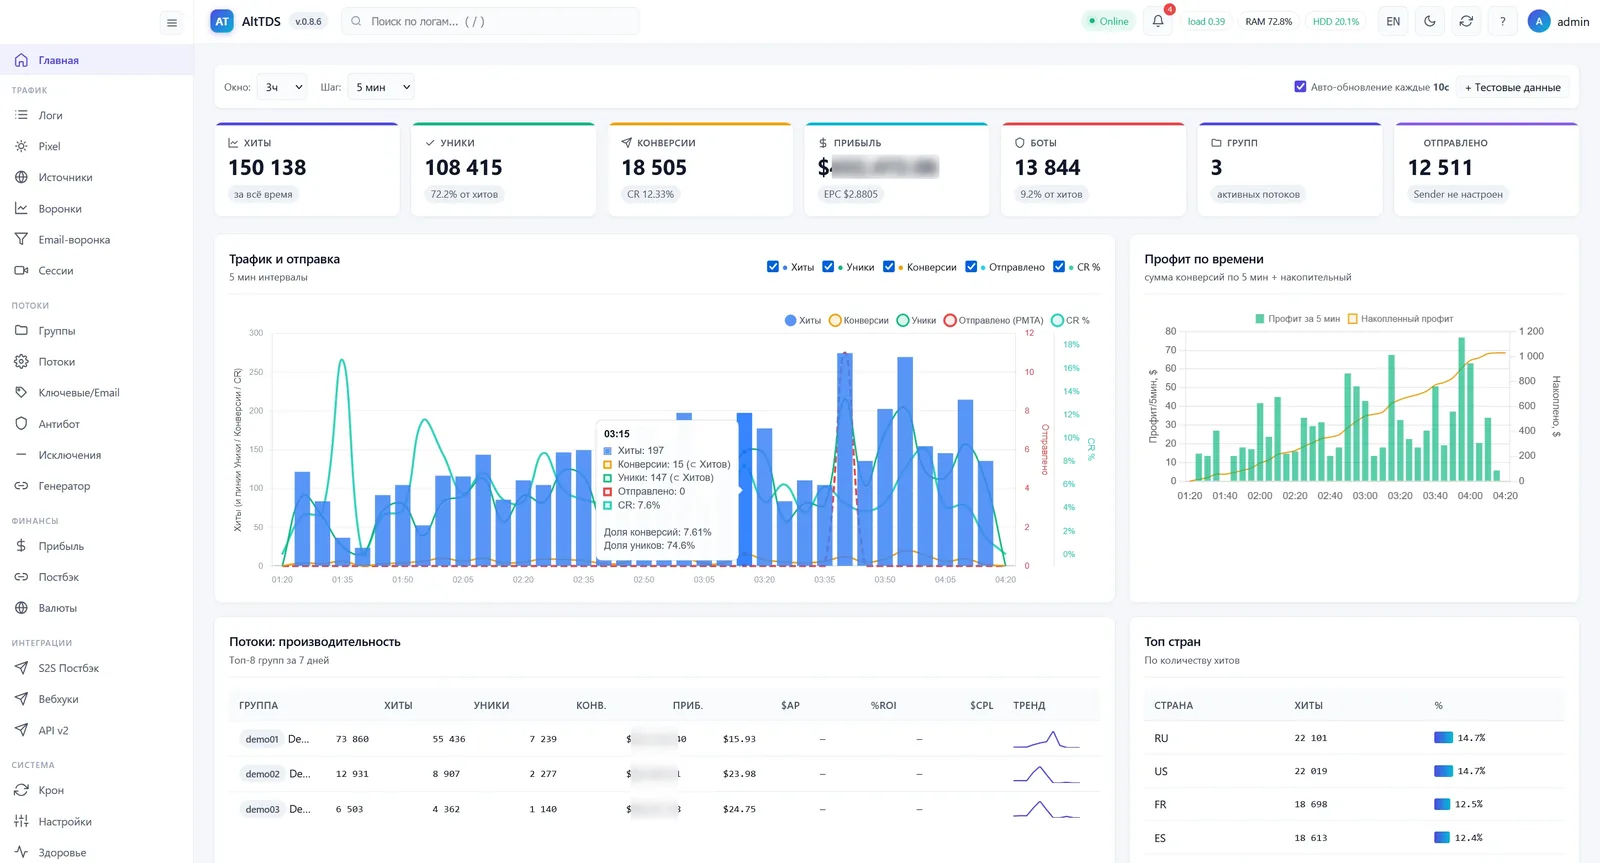Toggle EN language button
The height and width of the screenshot is (863, 1600).
click(x=1393, y=21)
